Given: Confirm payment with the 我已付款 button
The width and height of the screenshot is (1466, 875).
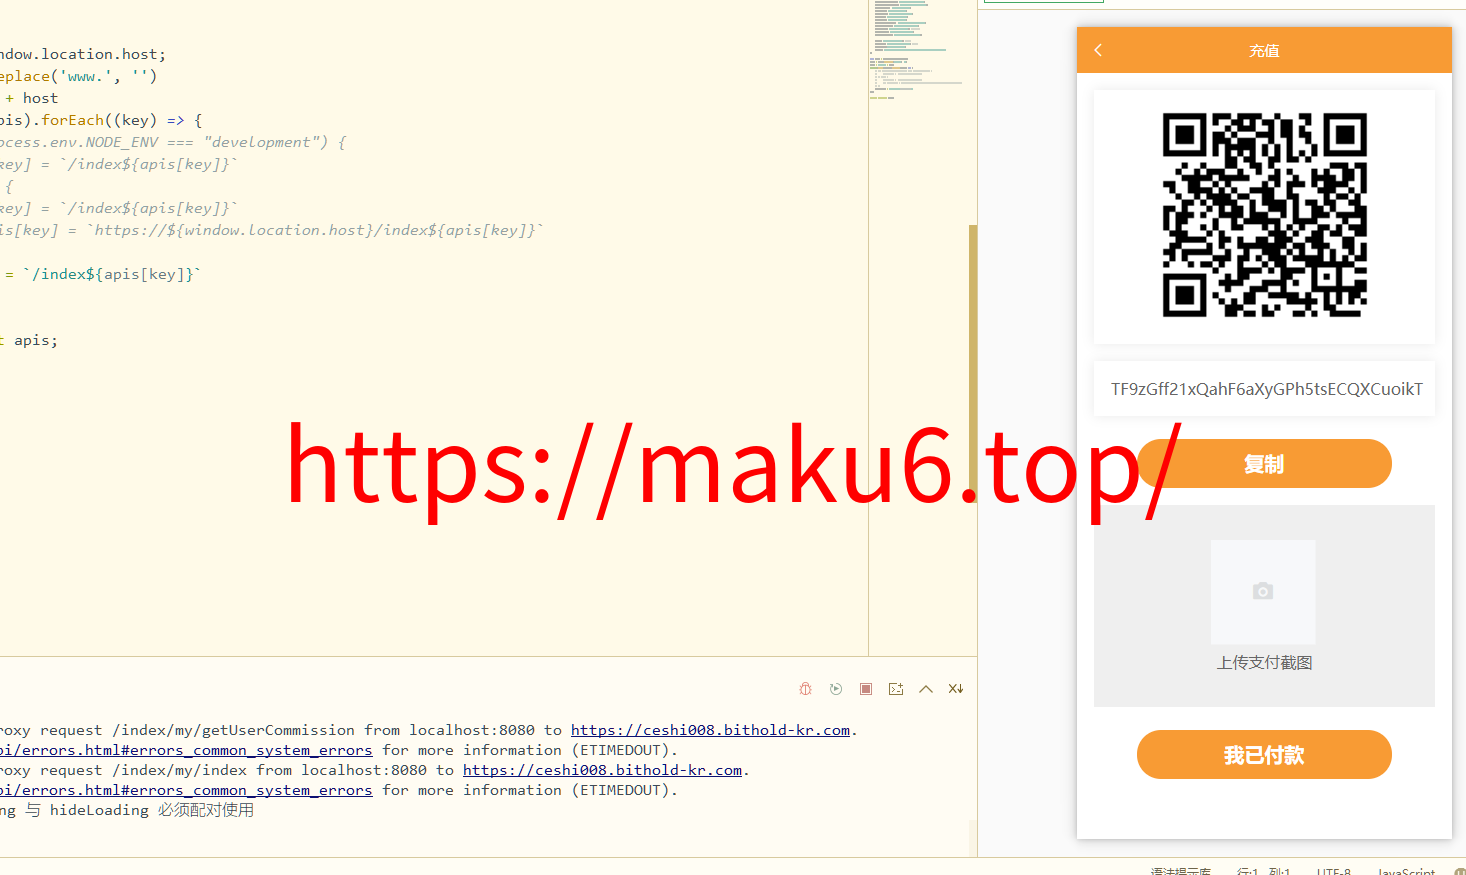Looking at the screenshot, I should 1264,754.
